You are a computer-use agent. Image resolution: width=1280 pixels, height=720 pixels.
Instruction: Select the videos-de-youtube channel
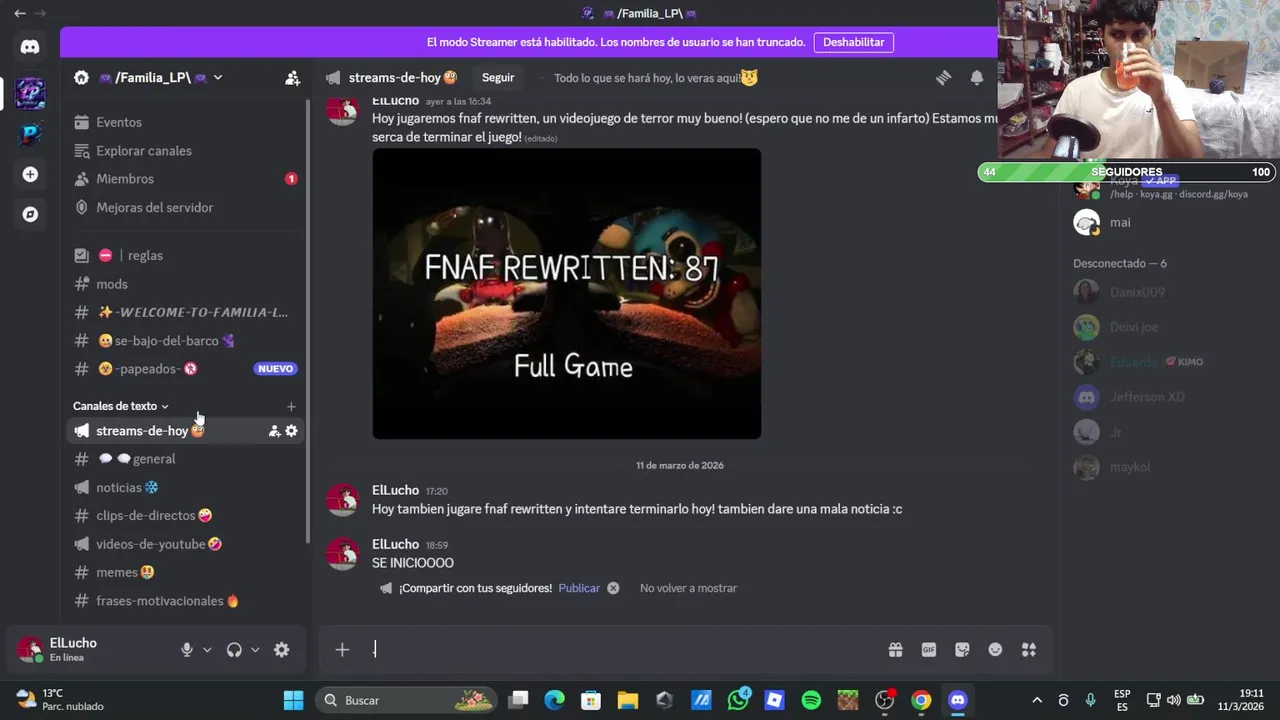[x=186, y=544]
